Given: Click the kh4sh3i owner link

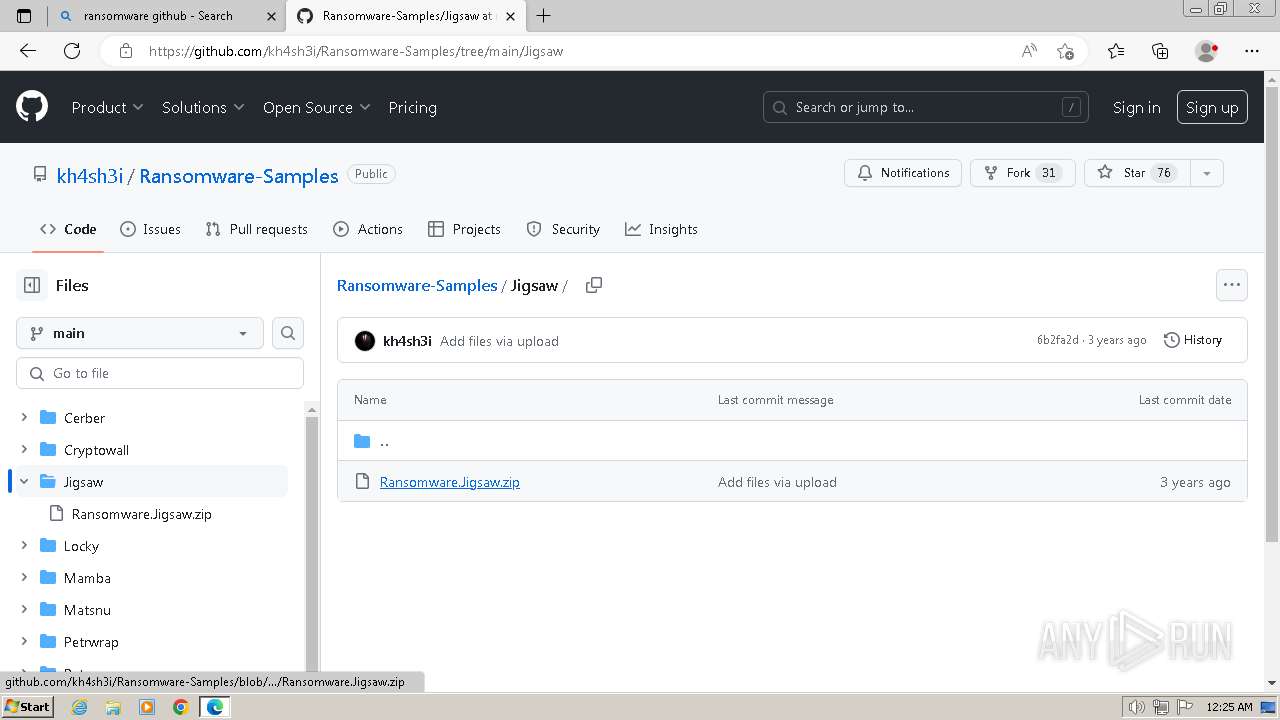Looking at the screenshot, I should (90, 176).
